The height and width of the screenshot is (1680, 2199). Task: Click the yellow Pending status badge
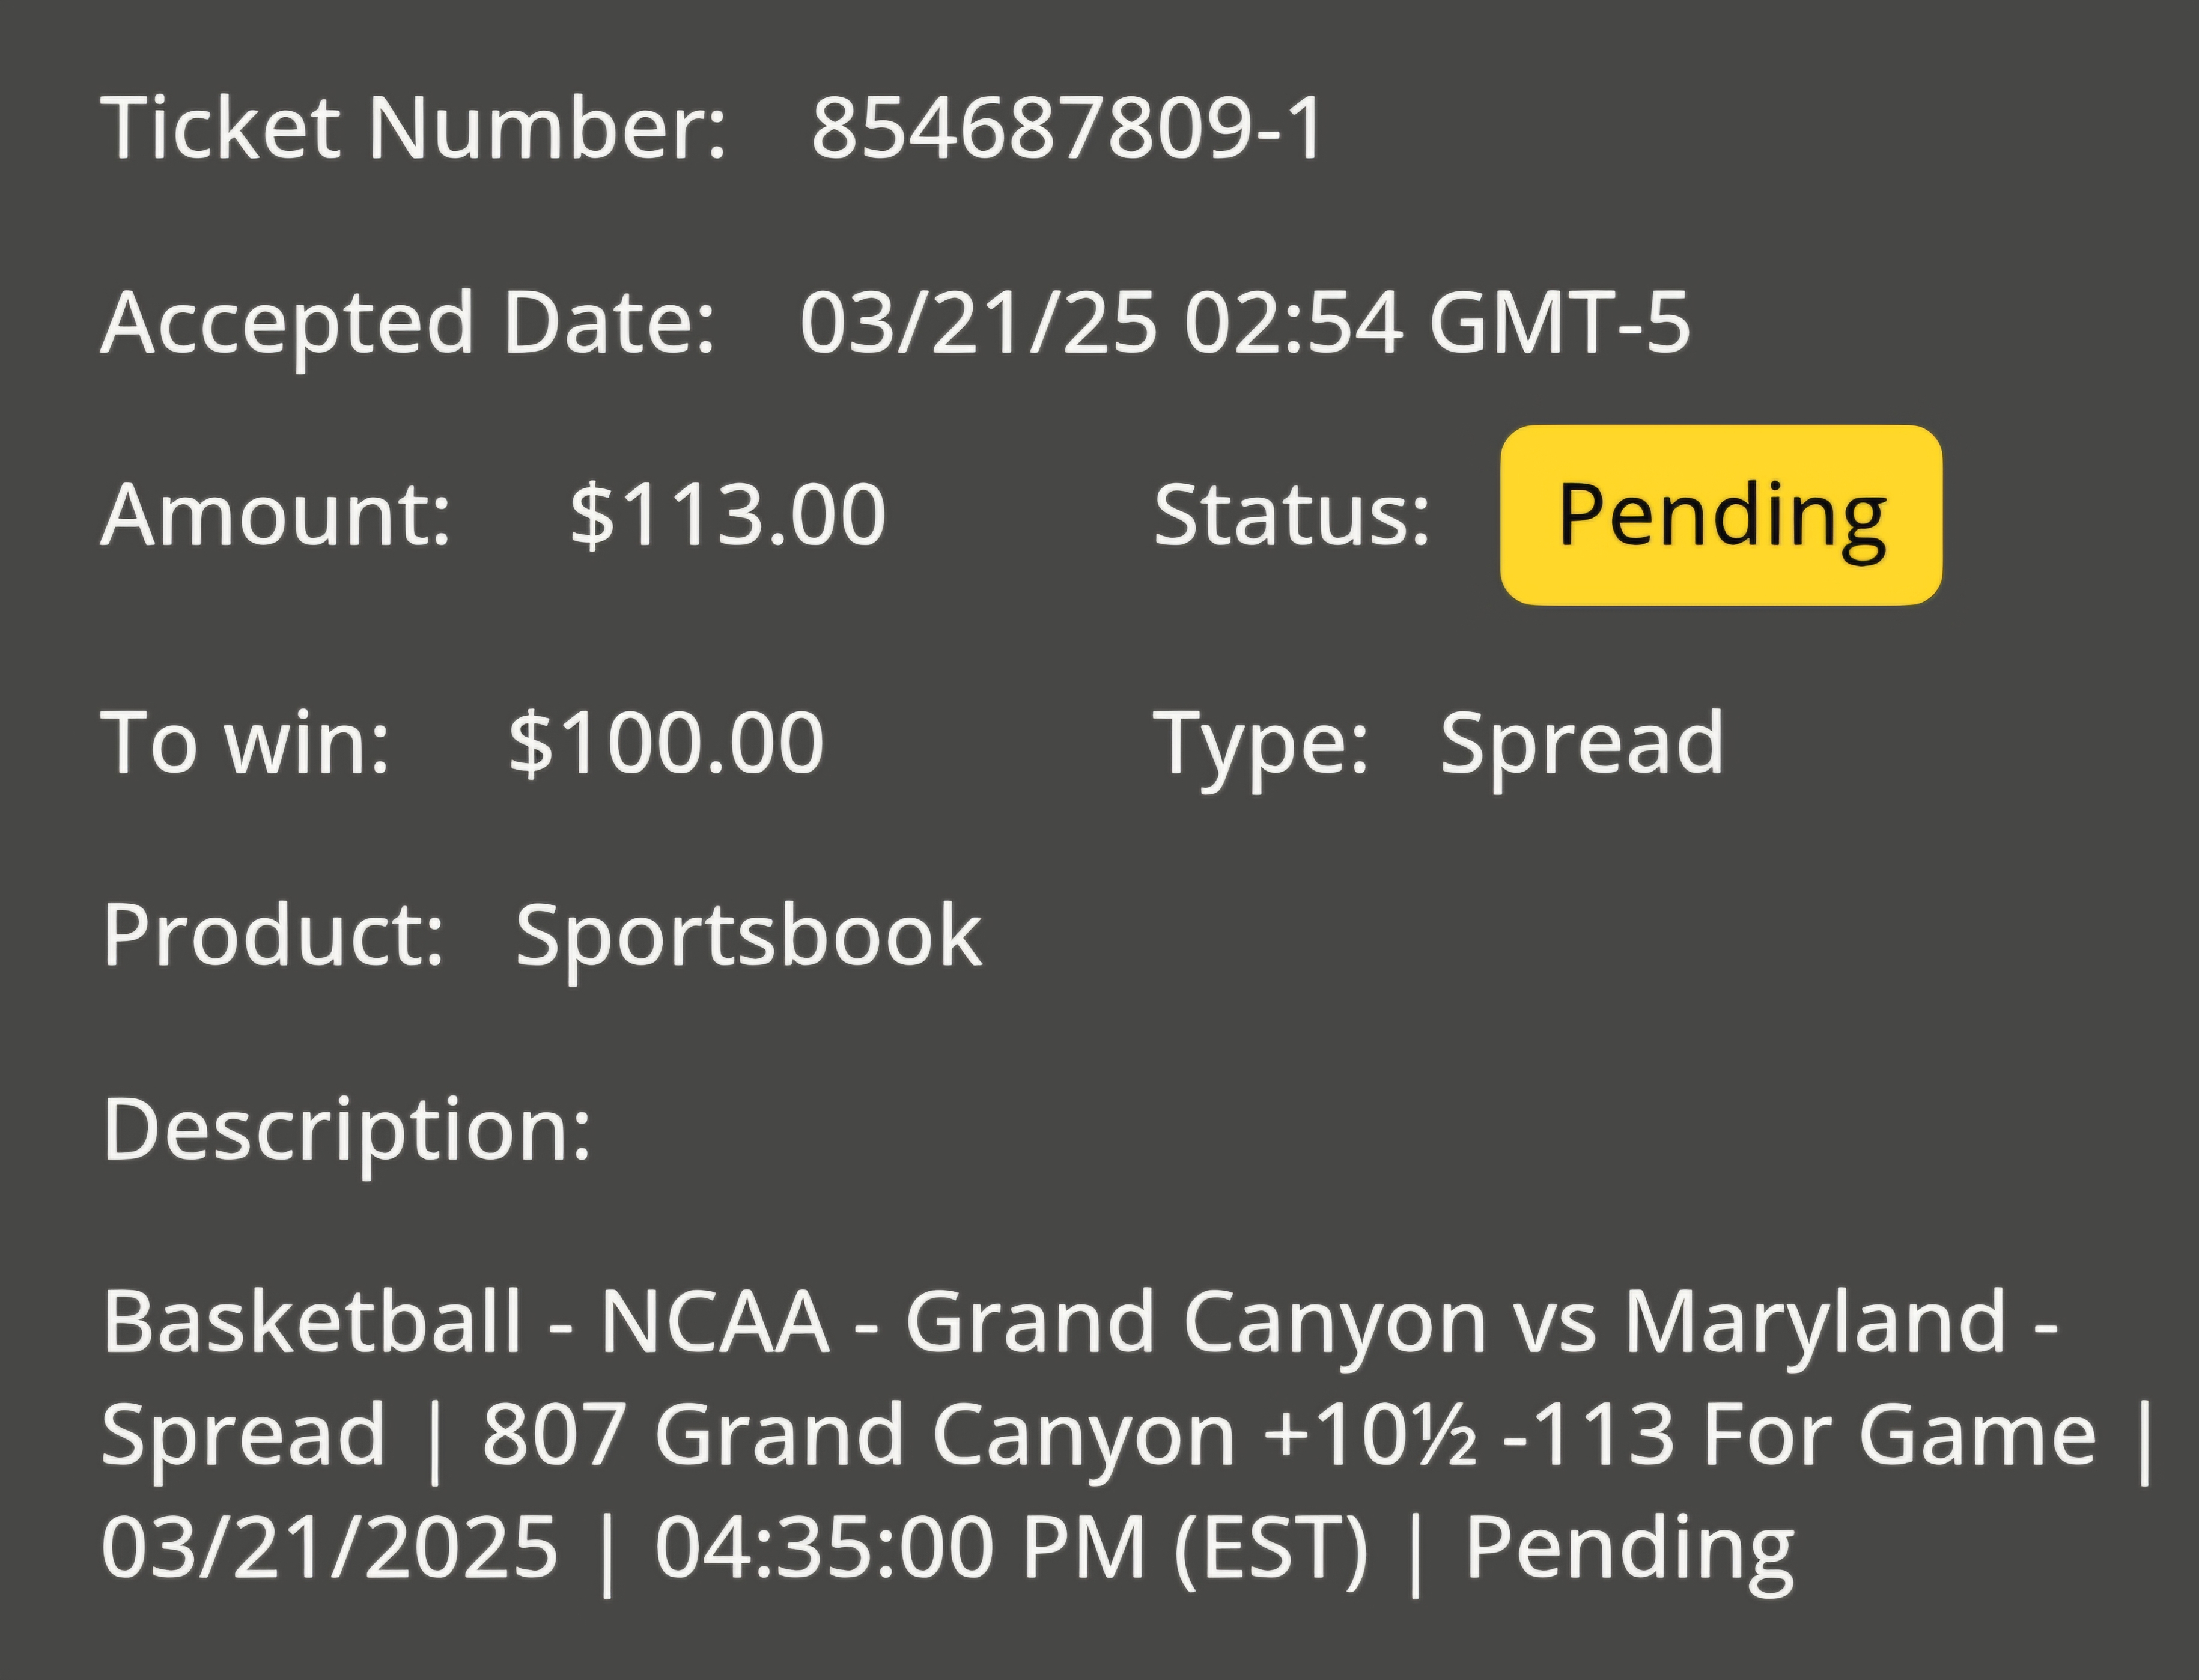click(1721, 515)
